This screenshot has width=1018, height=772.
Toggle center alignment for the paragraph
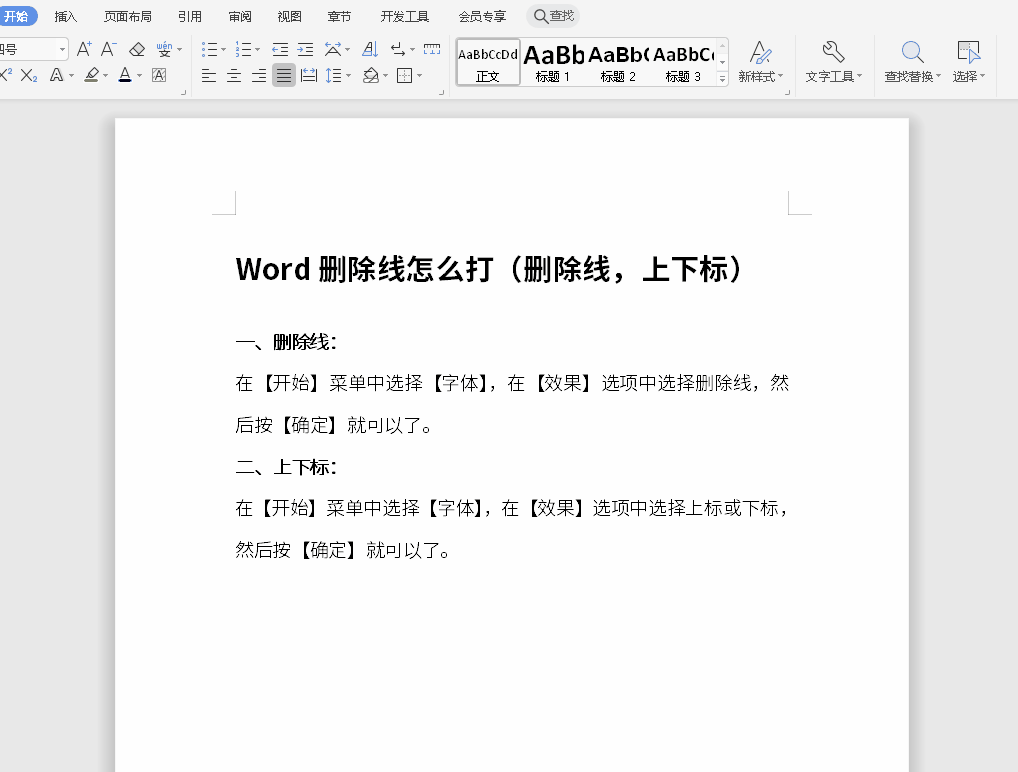point(234,75)
